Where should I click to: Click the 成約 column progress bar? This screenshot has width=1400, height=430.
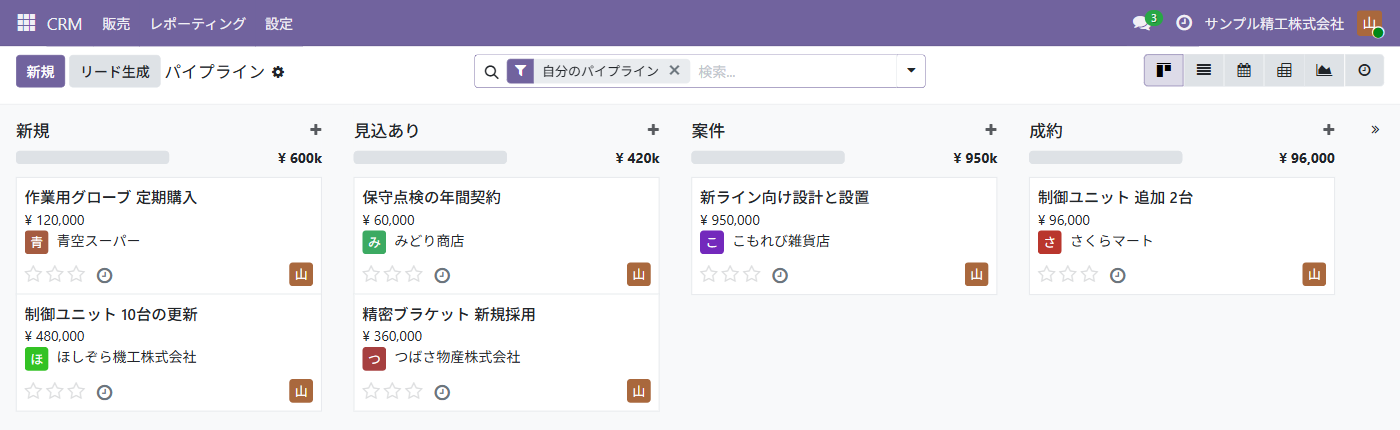pyautogui.click(x=1106, y=157)
